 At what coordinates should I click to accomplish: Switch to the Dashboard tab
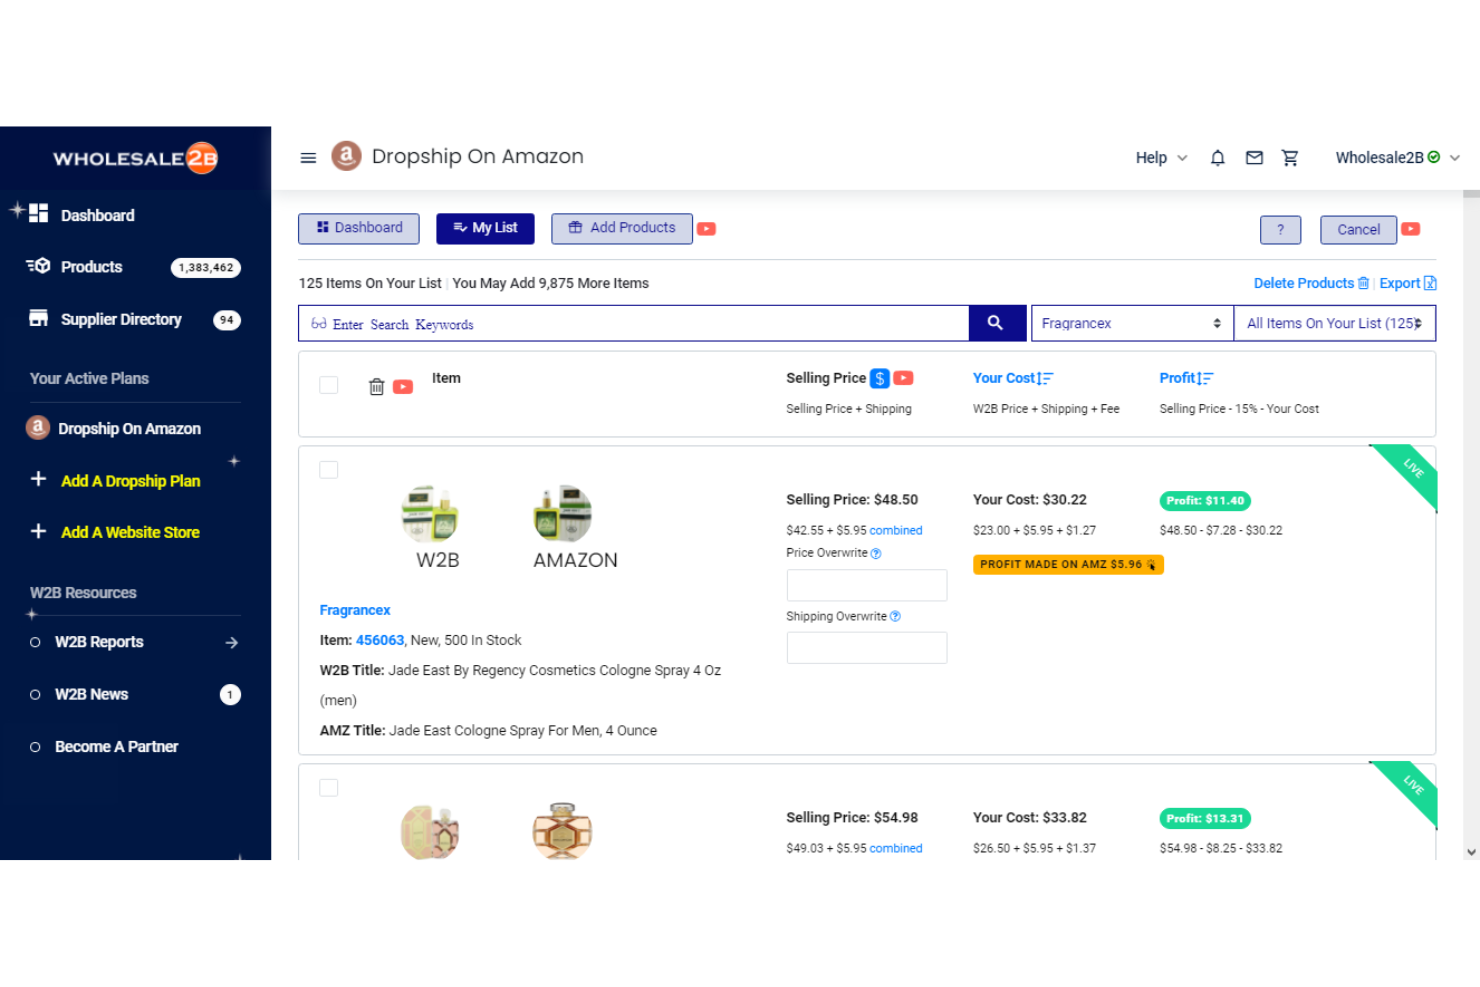pyautogui.click(x=359, y=229)
